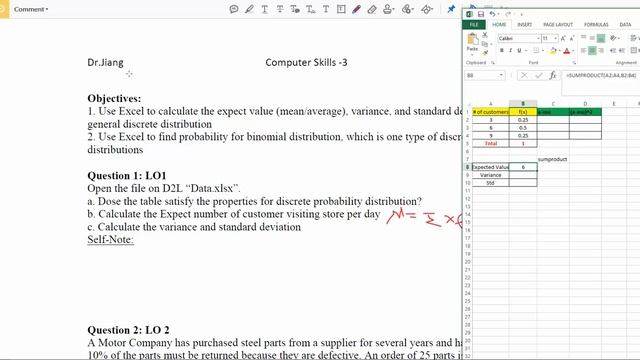Click the increase indent icon
Screen dimensions: 640x360
(x=622, y=51)
